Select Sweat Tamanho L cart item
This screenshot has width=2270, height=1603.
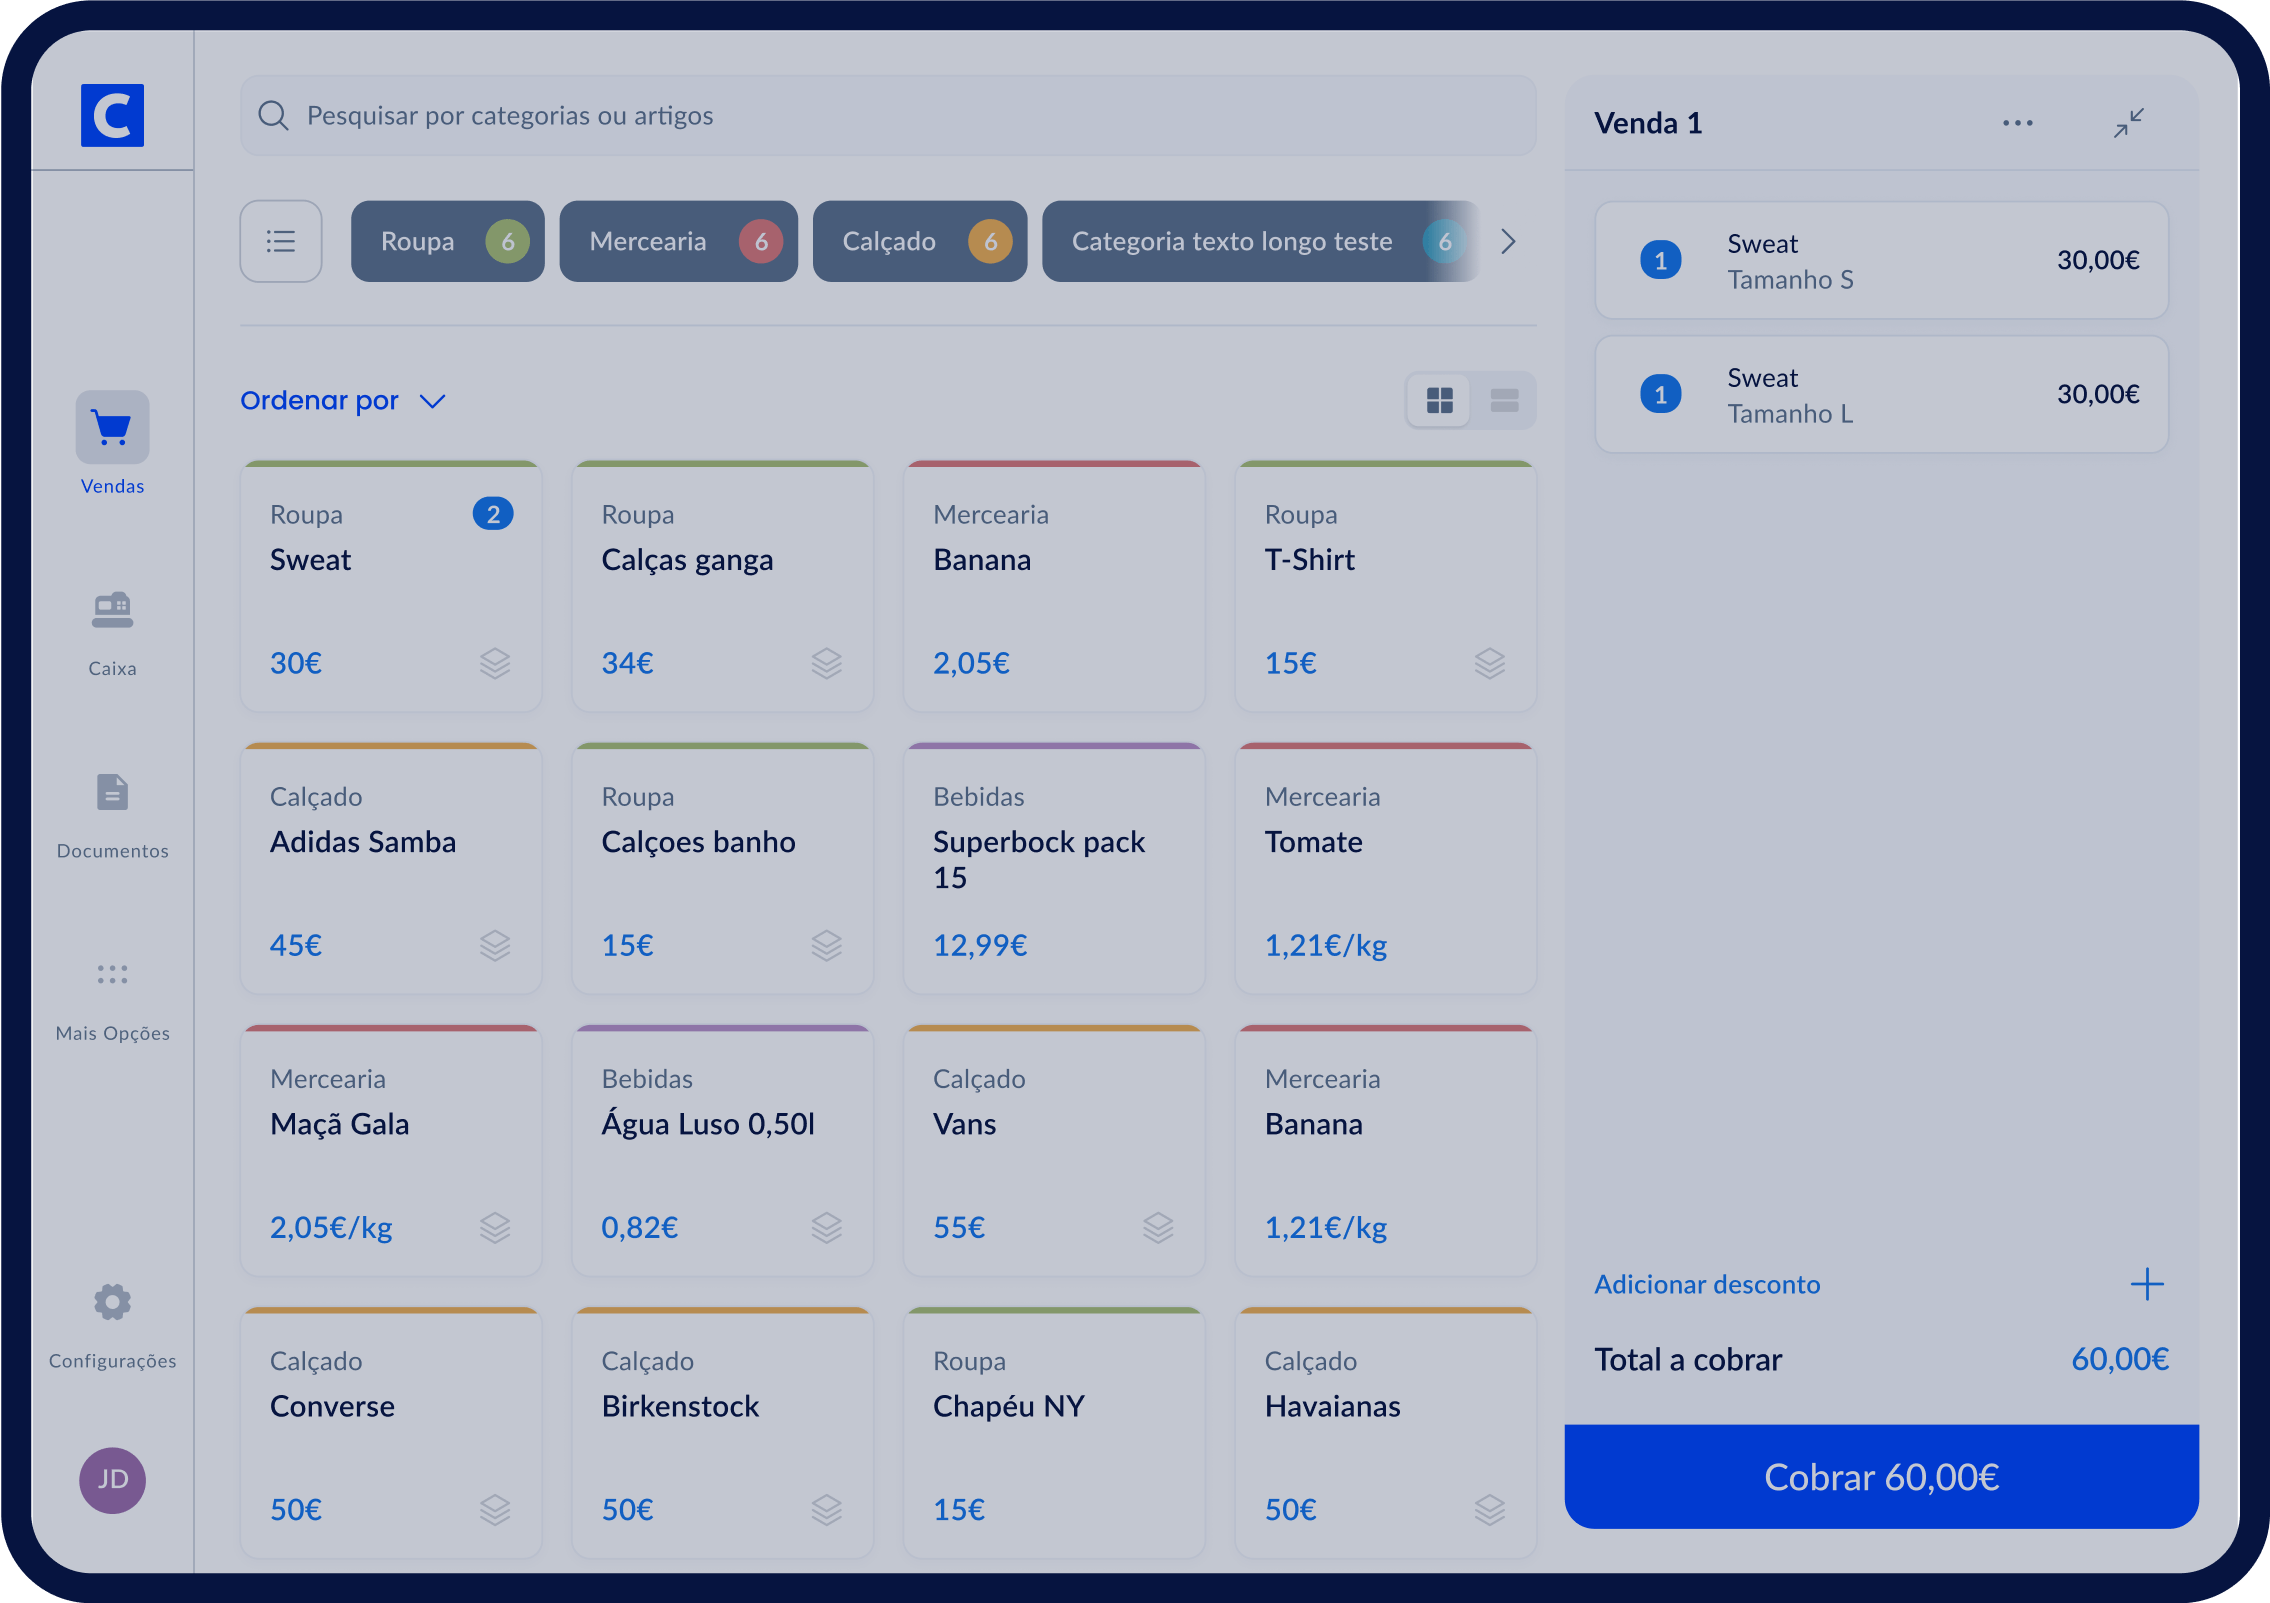click(x=1881, y=395)
